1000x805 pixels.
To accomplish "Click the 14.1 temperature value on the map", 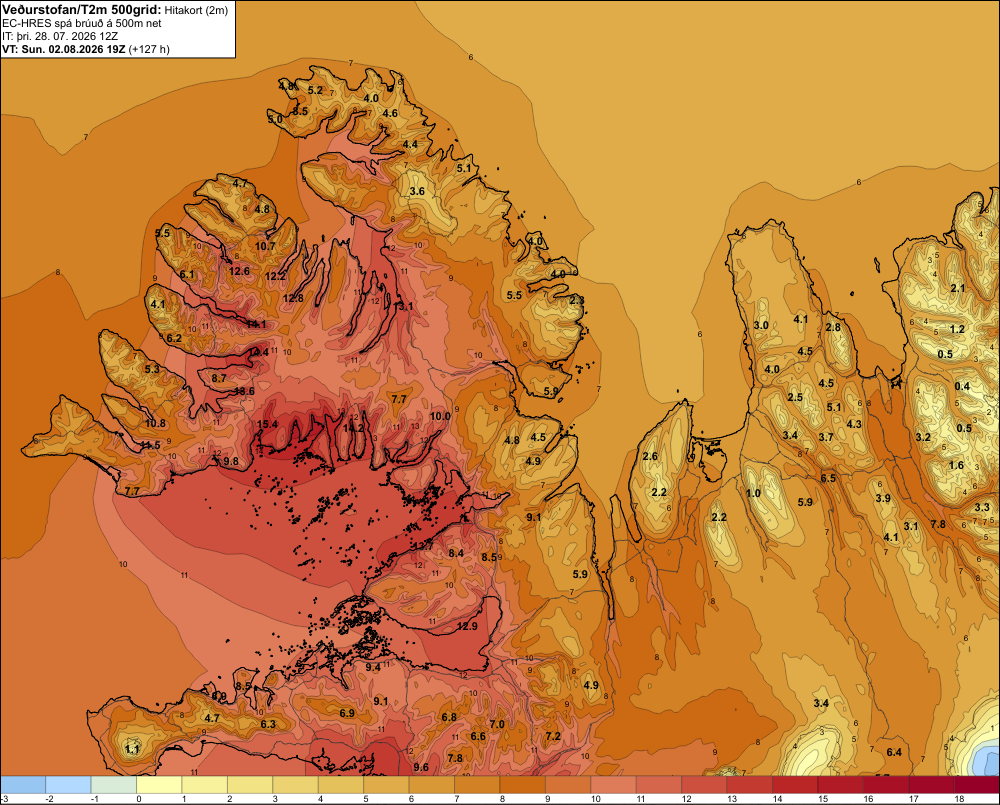I will tap(256, 324).
